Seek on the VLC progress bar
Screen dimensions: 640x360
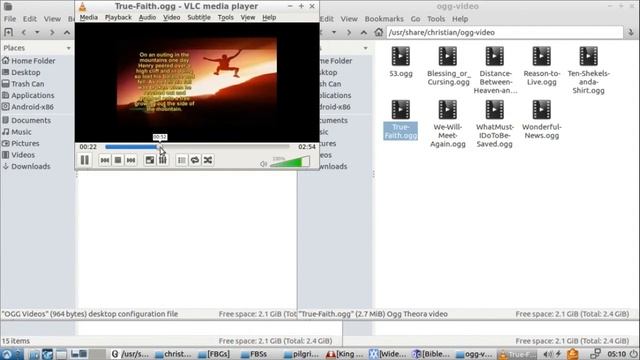coord(197,147)
